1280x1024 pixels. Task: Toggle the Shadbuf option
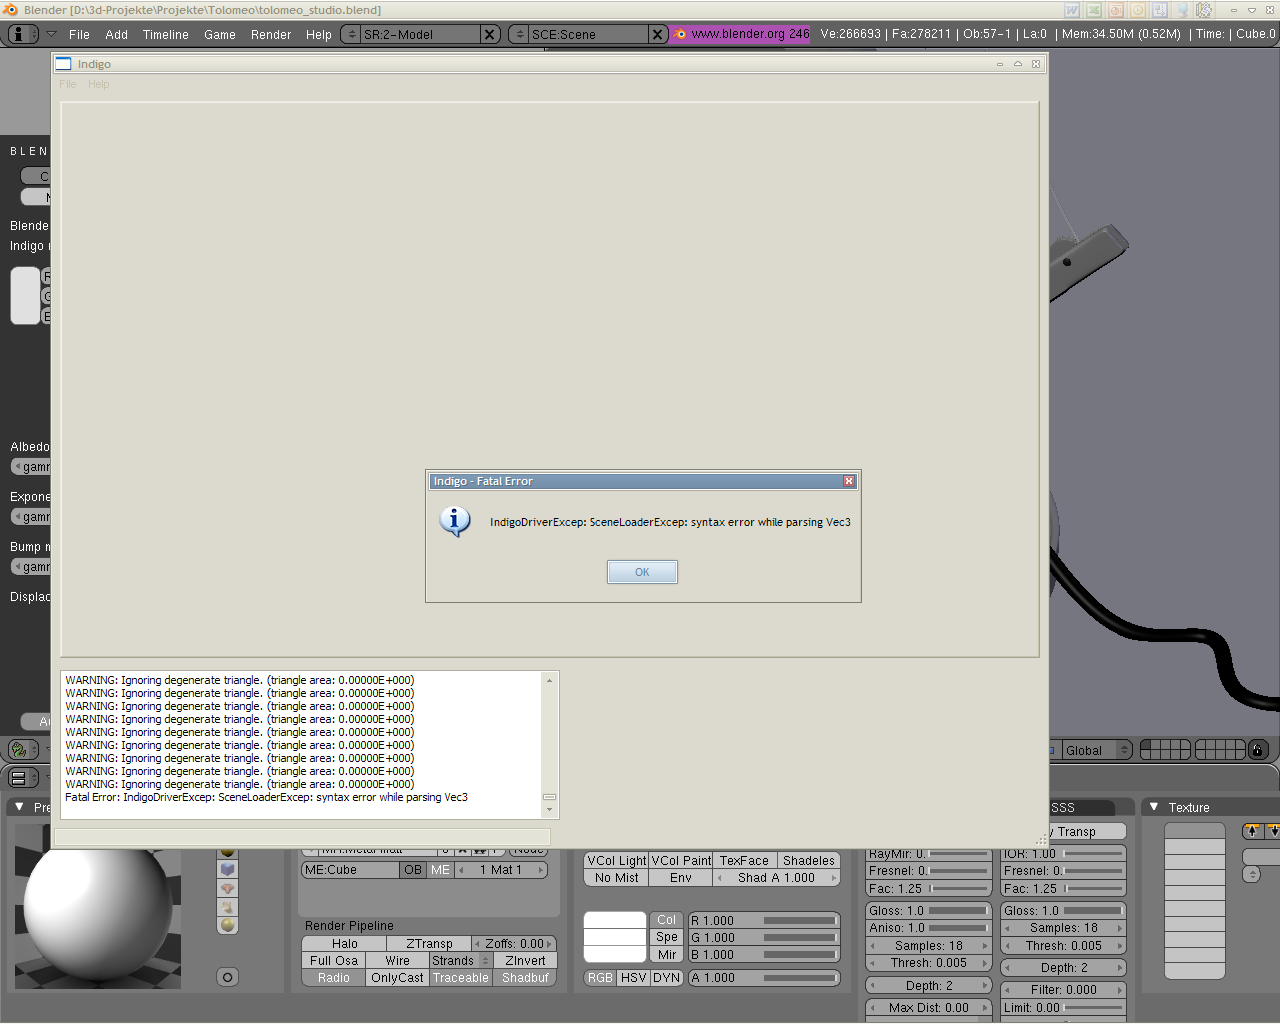[525, 977]
